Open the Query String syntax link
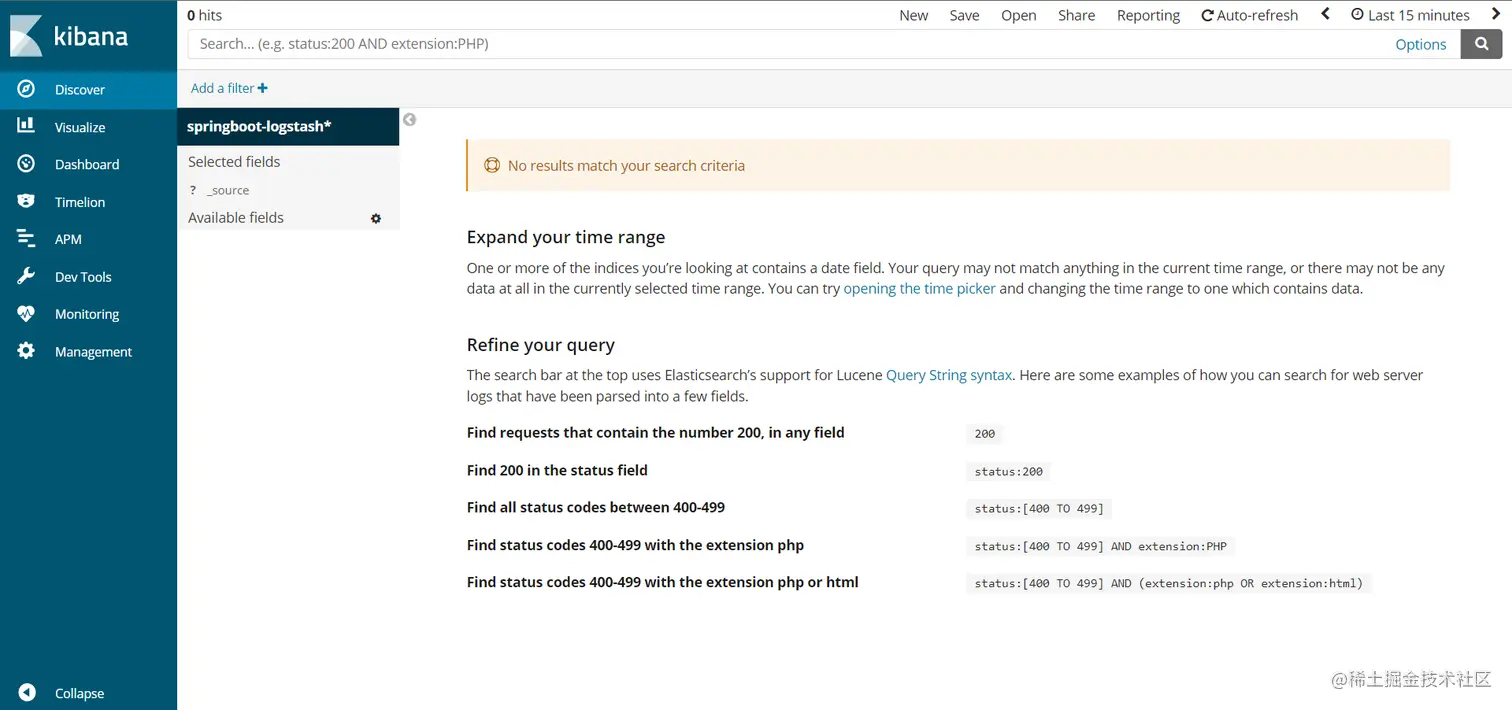The height and width of the screenshot is (710, 1512). click(949, 375)
